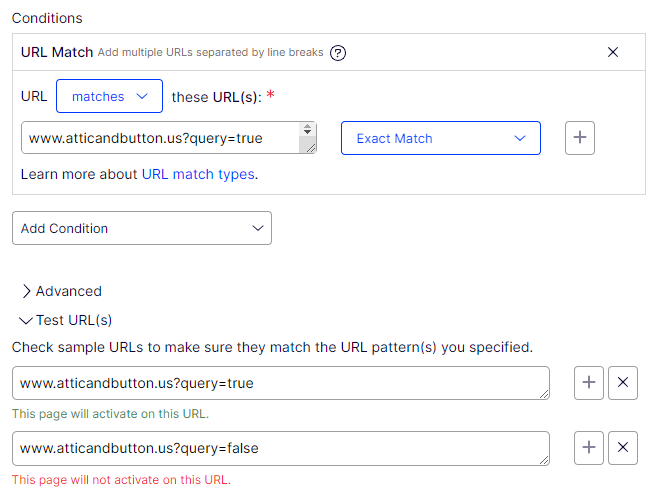Add a test URL after the query=true row

click(589, 383)
